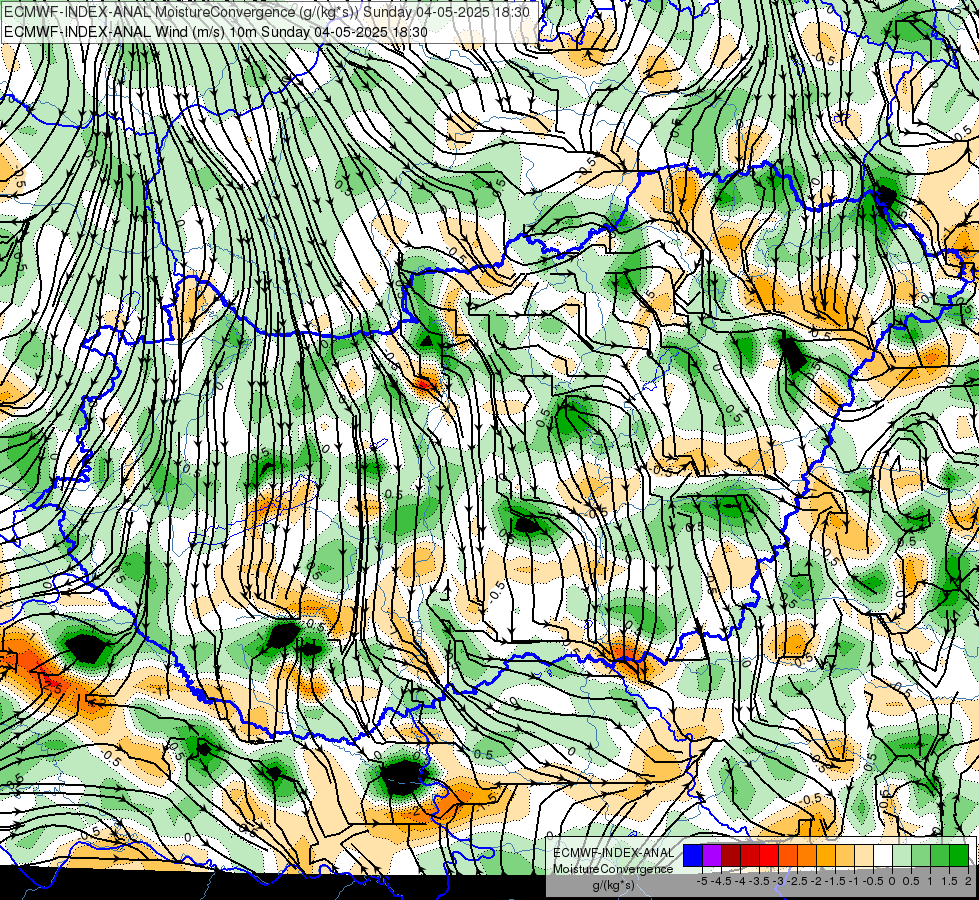Click the legend text MoistureConvergence
This screenshot has width=979, height=900.
coord(613,869)
